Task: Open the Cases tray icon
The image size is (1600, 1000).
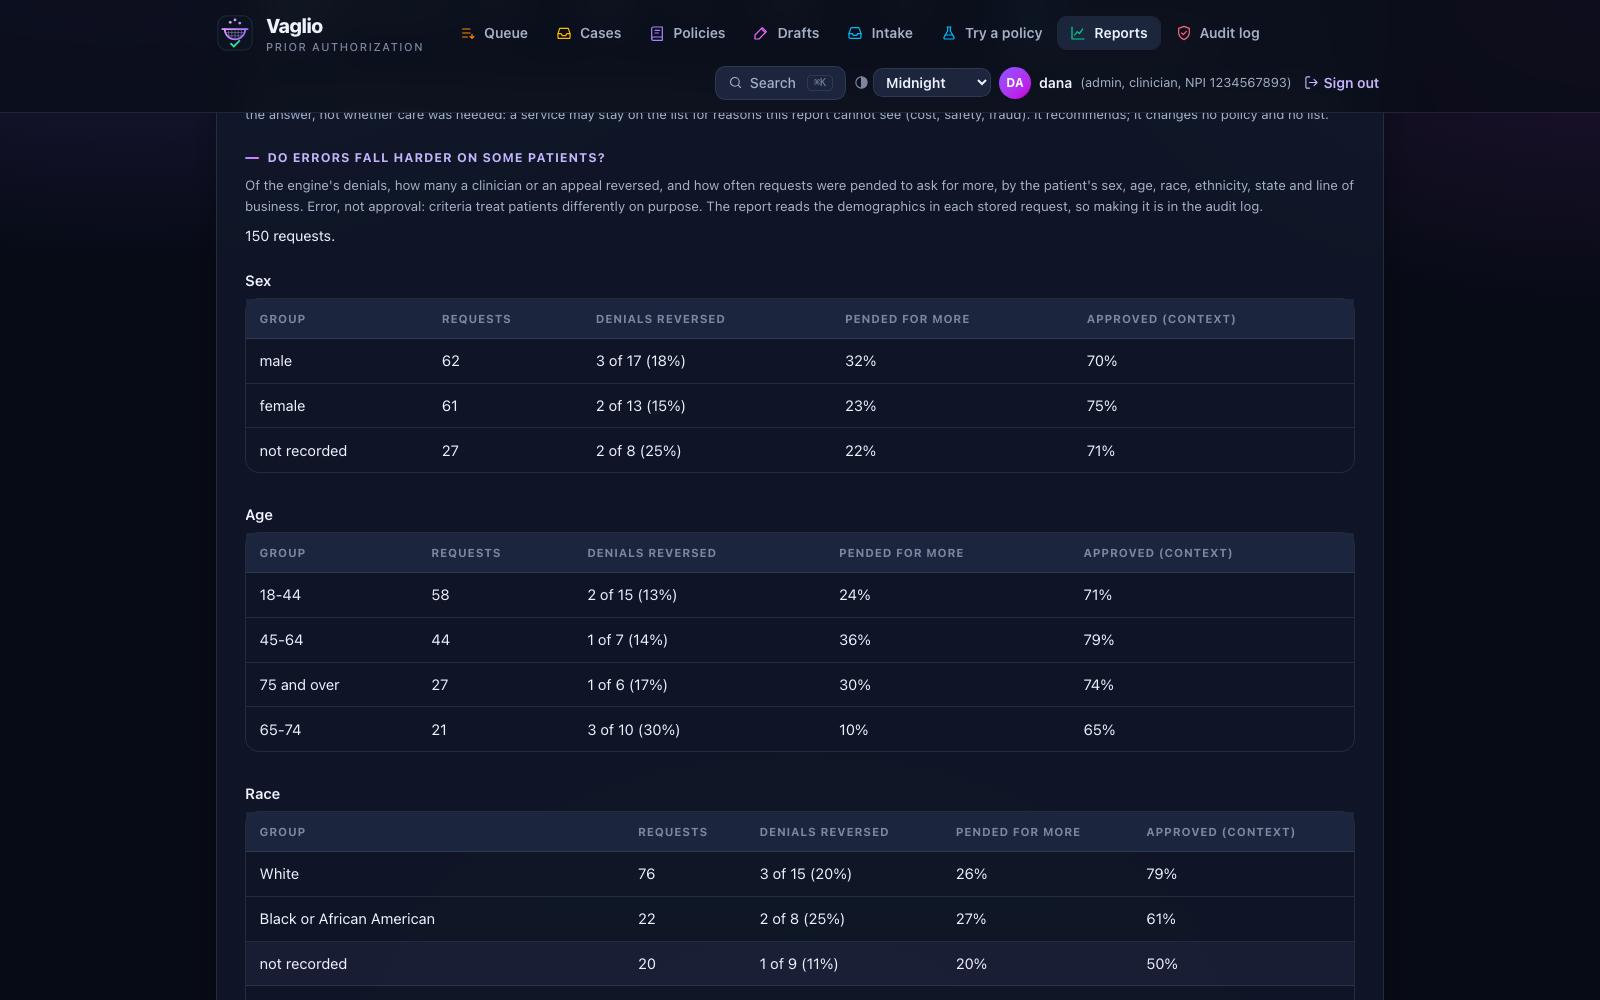Action: coord(564,33)
